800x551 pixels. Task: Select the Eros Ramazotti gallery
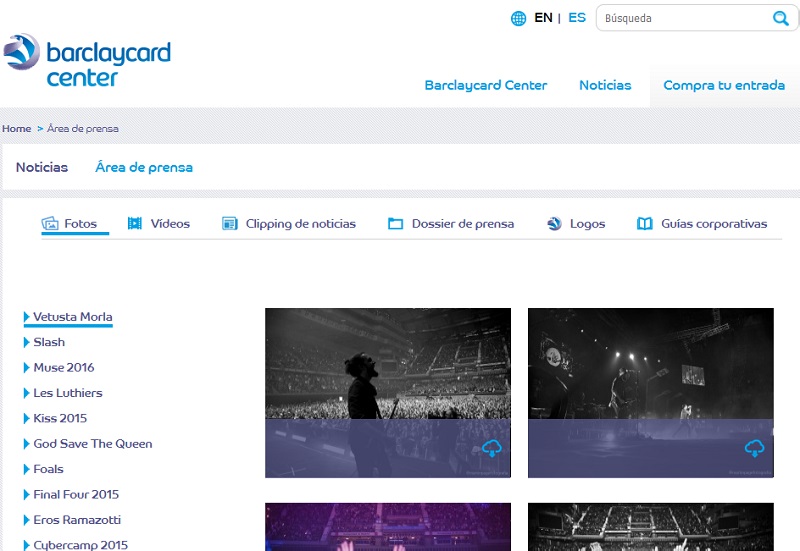77,520
